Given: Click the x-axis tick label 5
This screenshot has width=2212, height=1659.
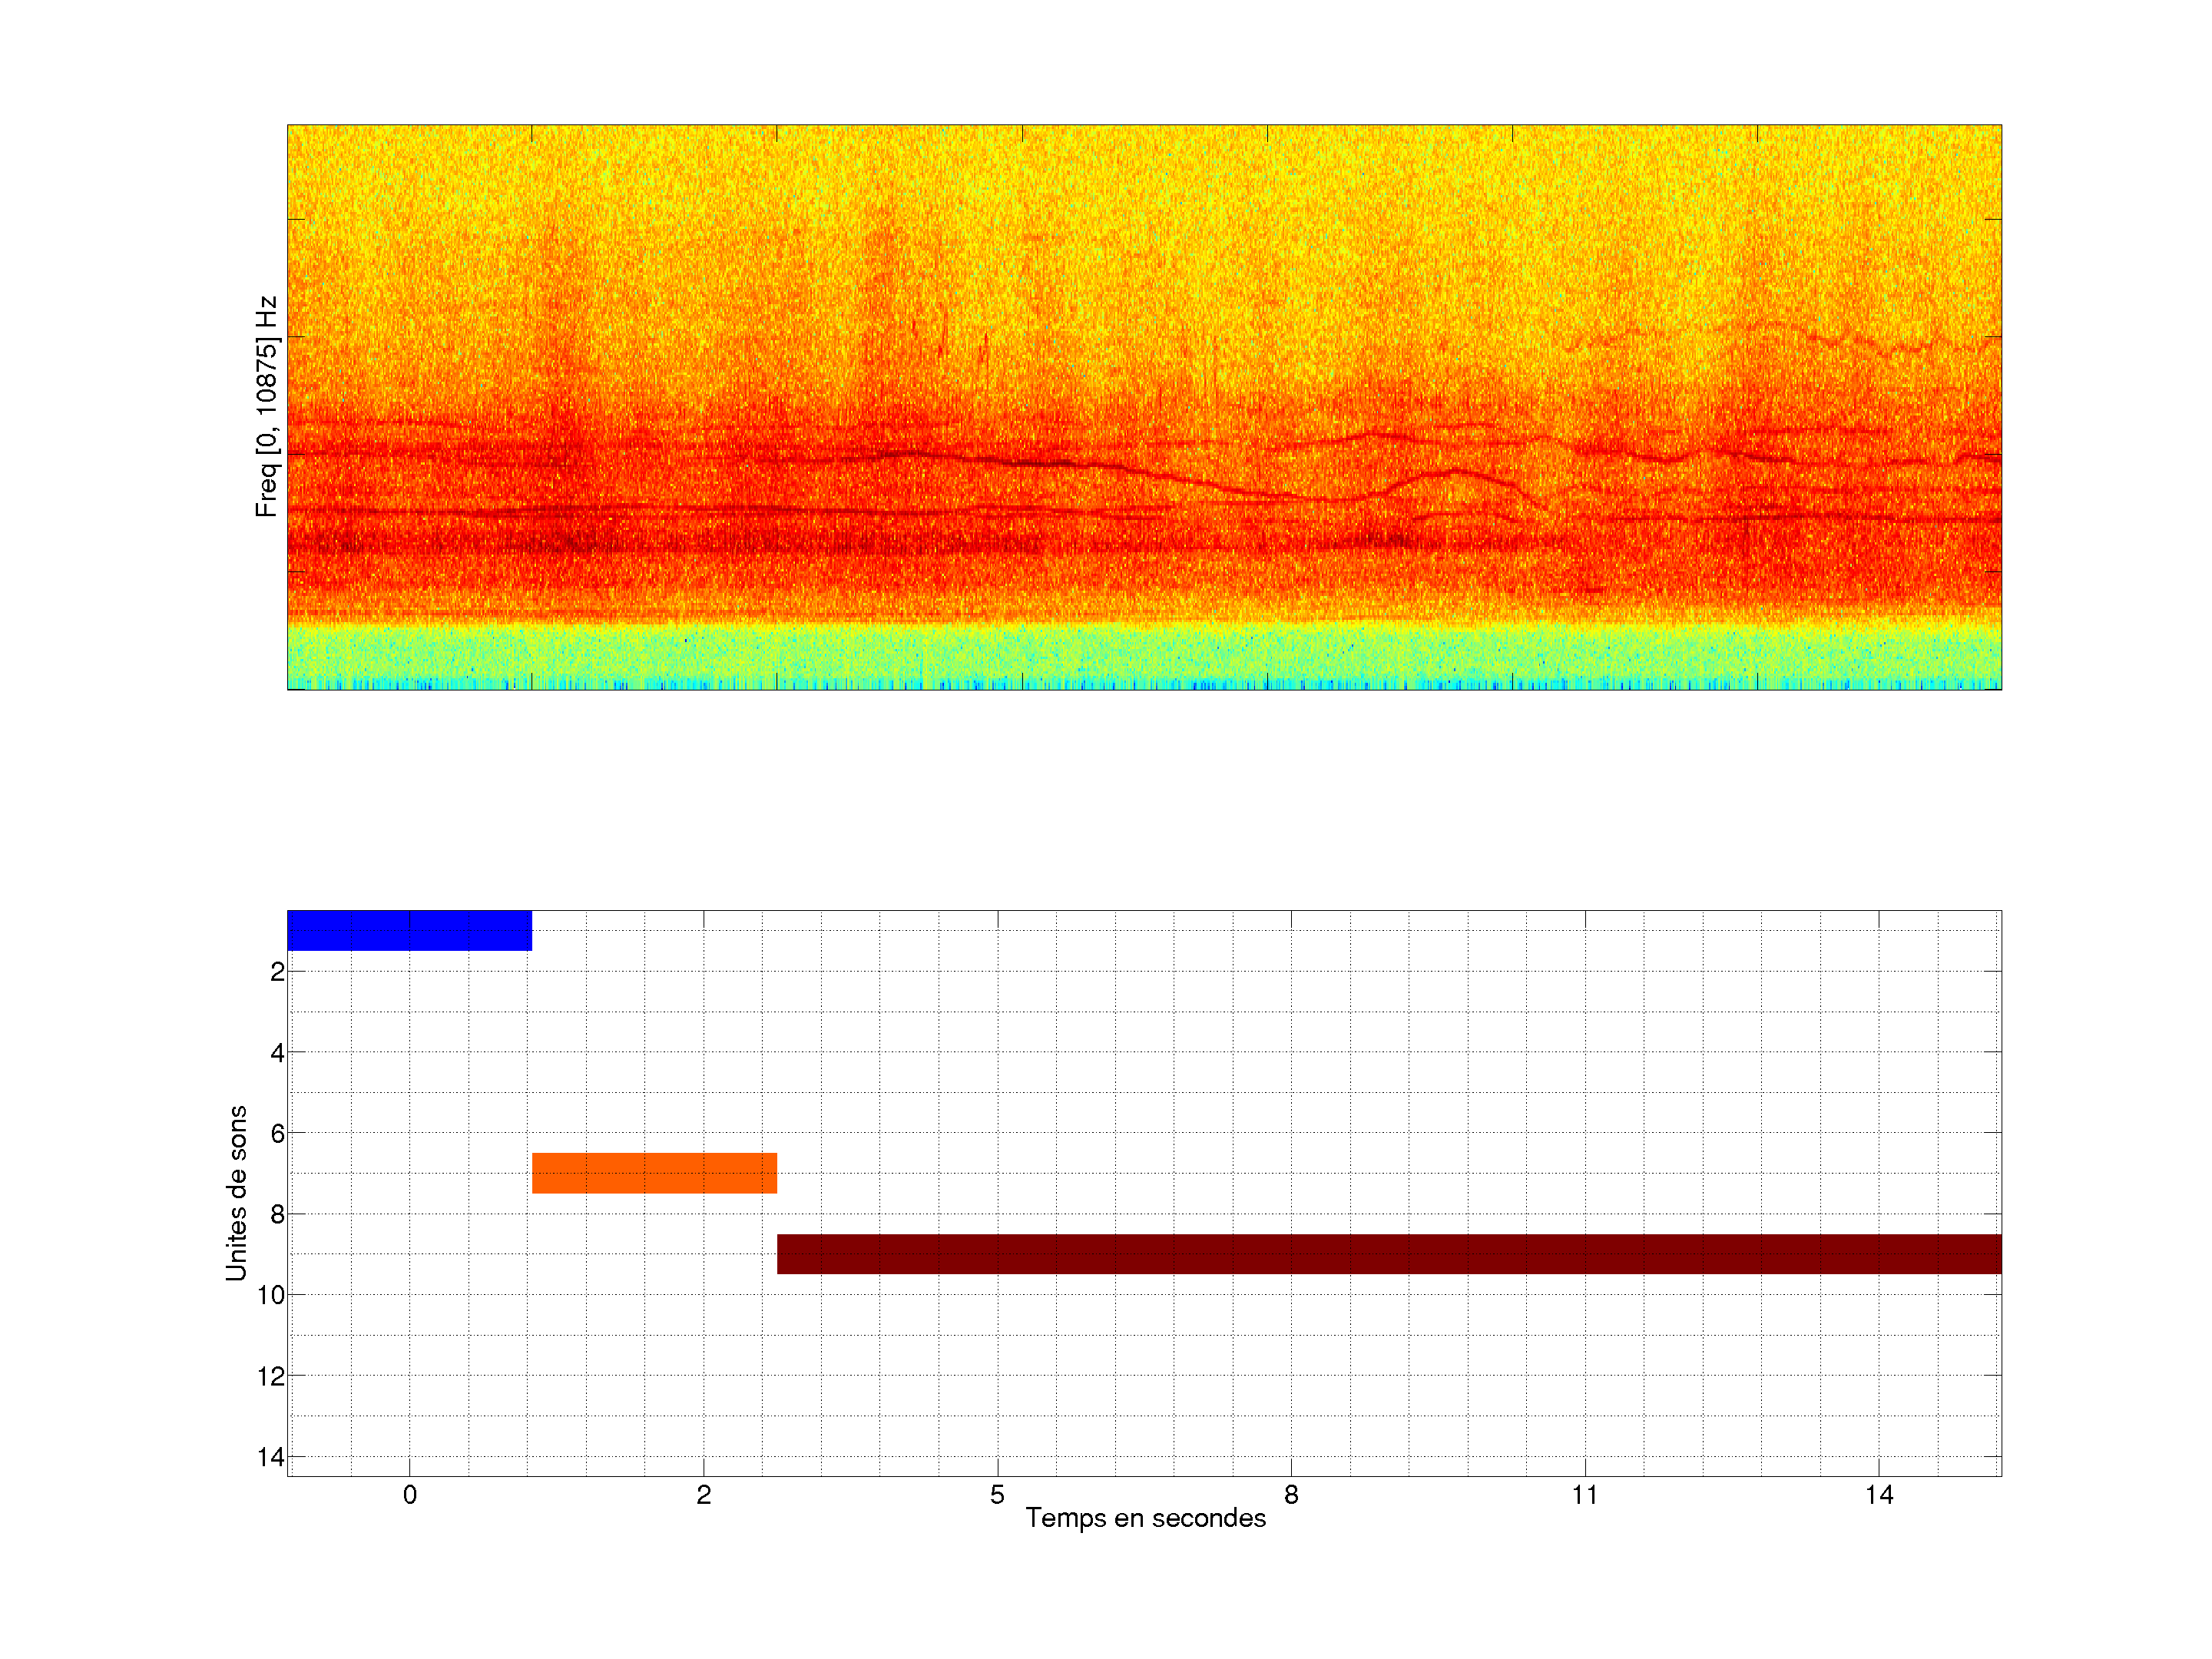Looking at the screenshot, I should [997, 1495].
